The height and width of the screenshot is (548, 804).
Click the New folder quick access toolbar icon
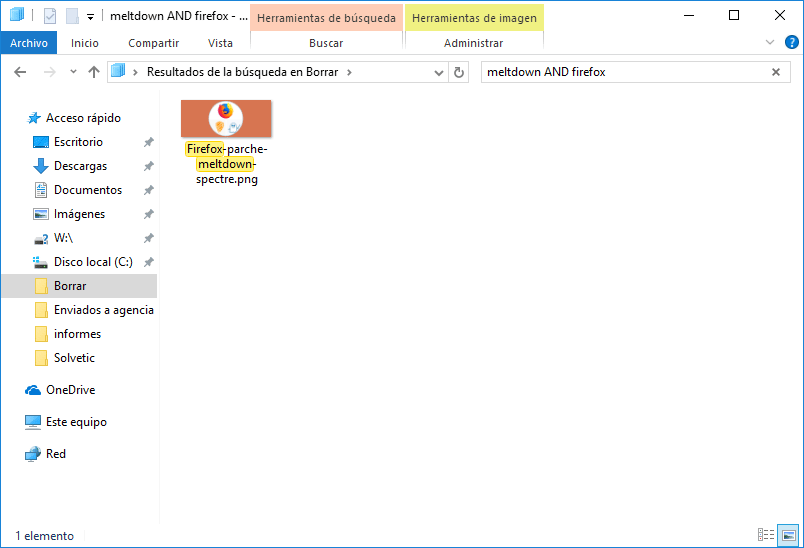coord(72,16)
